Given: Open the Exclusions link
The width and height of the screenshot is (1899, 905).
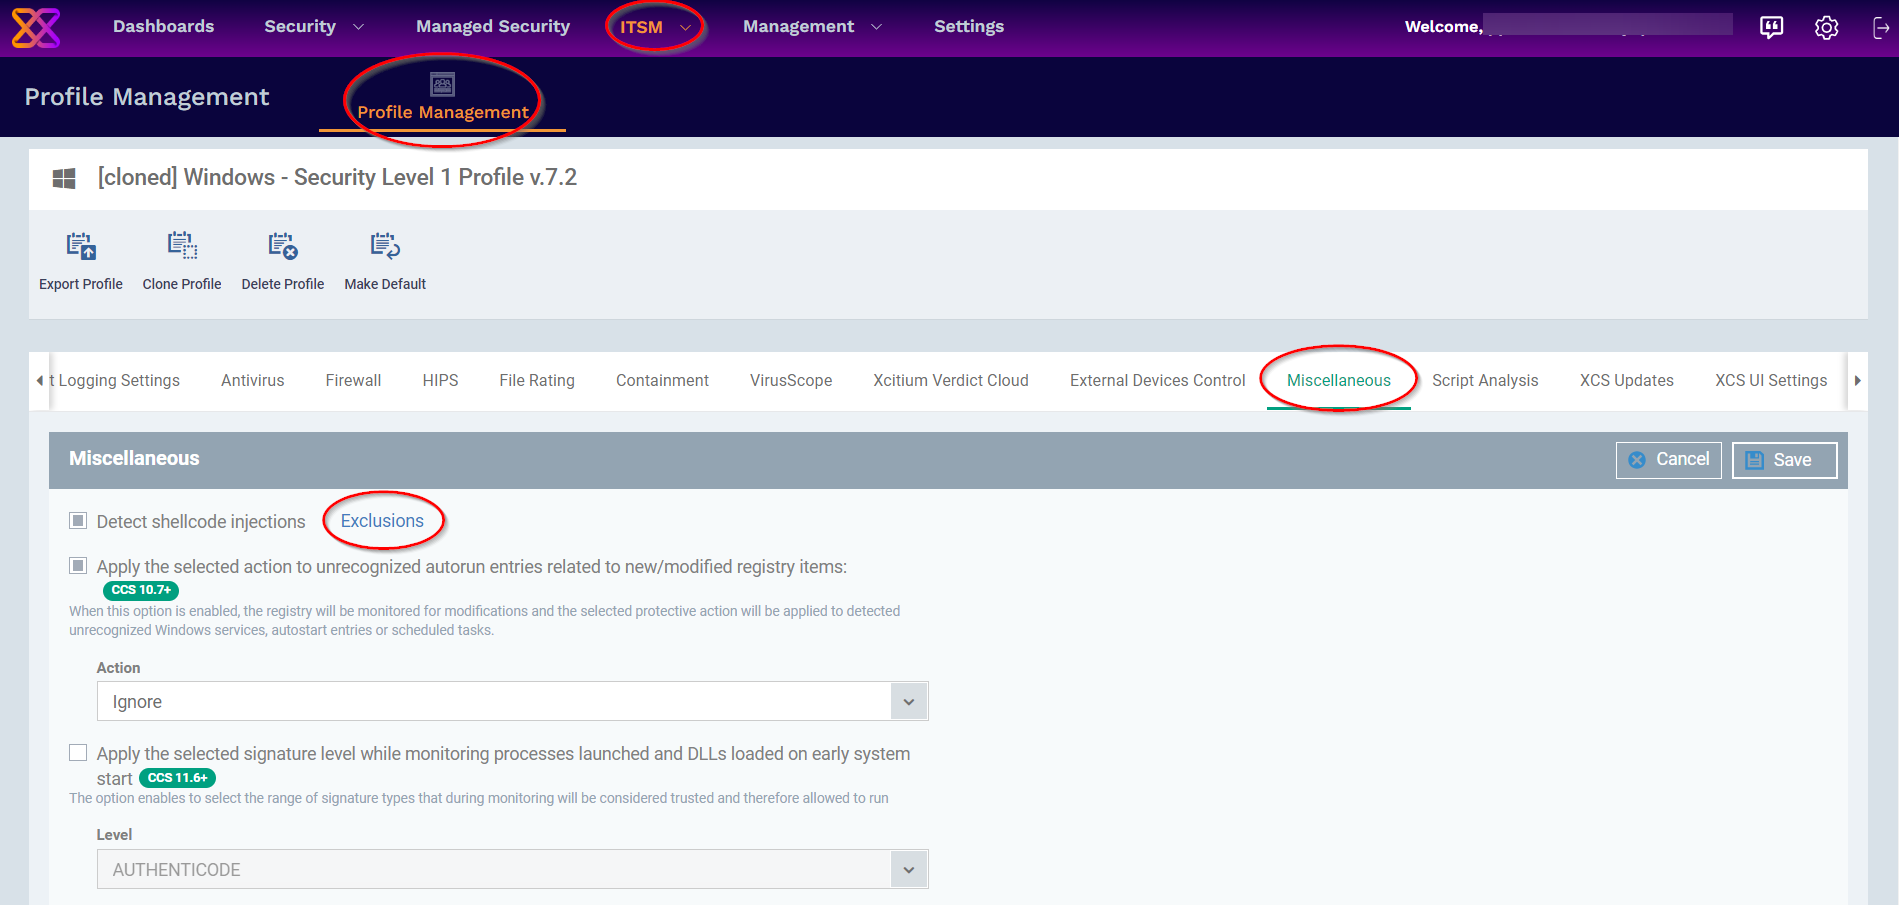Looking at the screenshot, I should [x=382, y=521].
